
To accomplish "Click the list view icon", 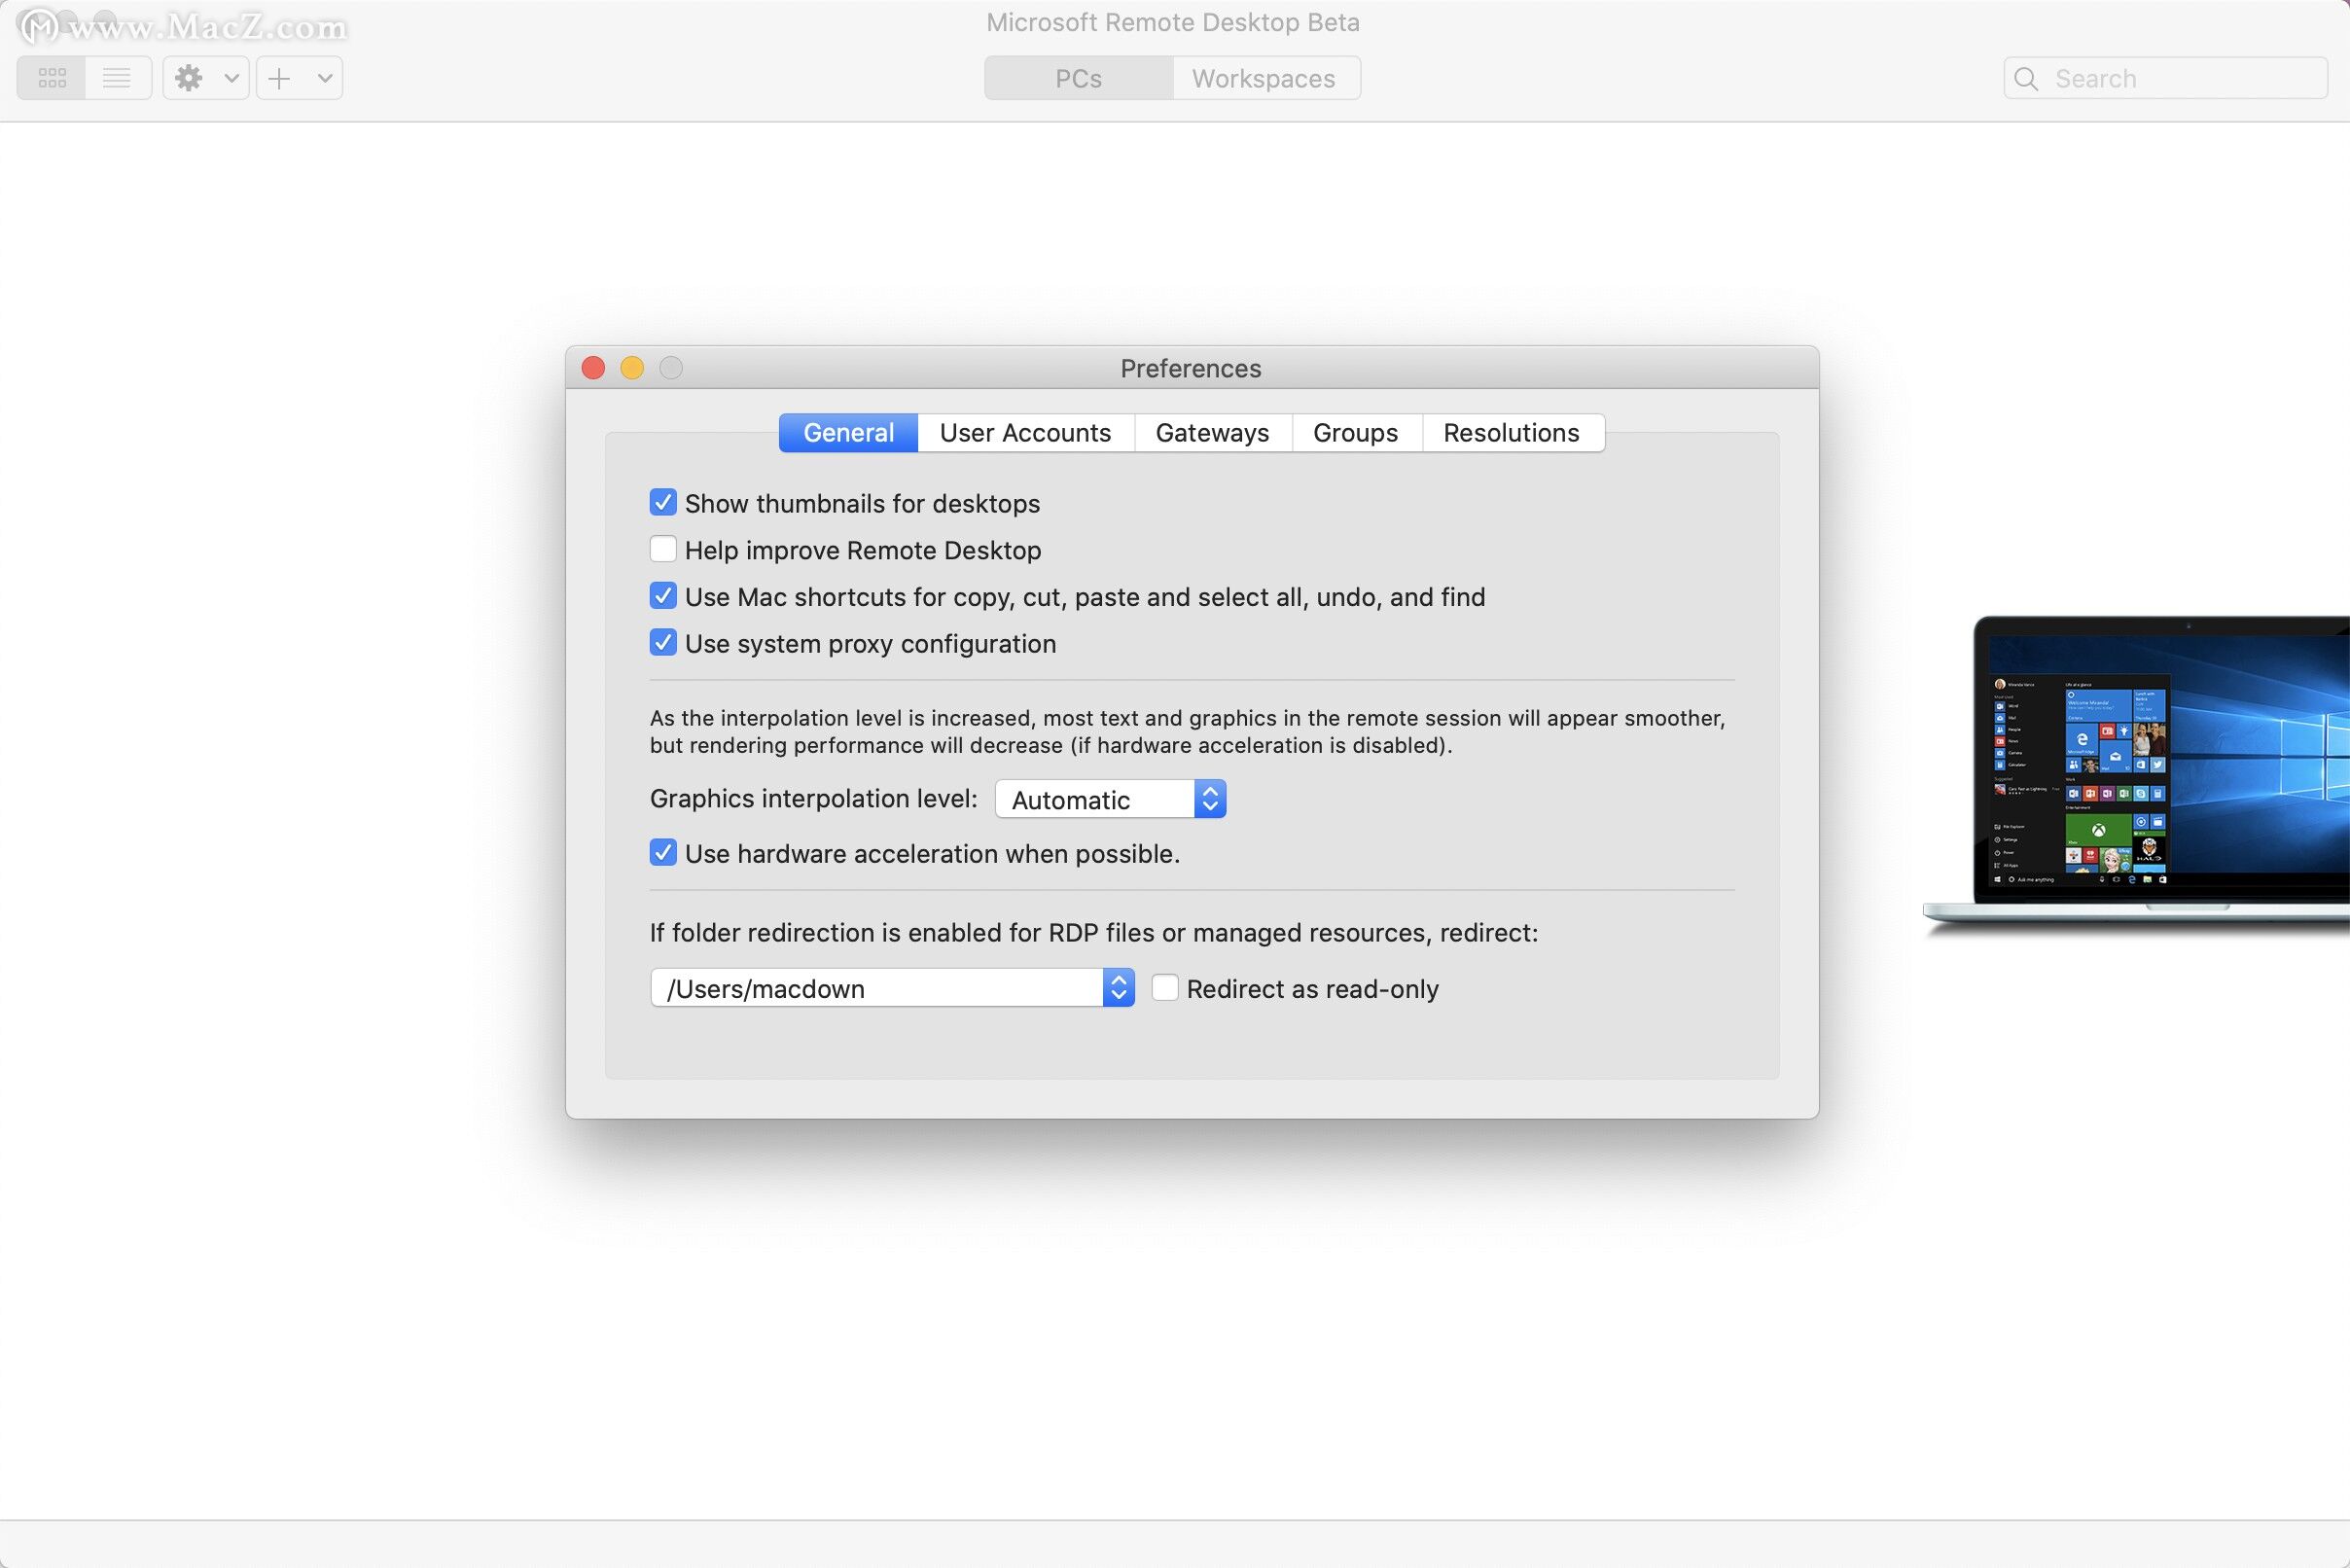I will (114, 75).
